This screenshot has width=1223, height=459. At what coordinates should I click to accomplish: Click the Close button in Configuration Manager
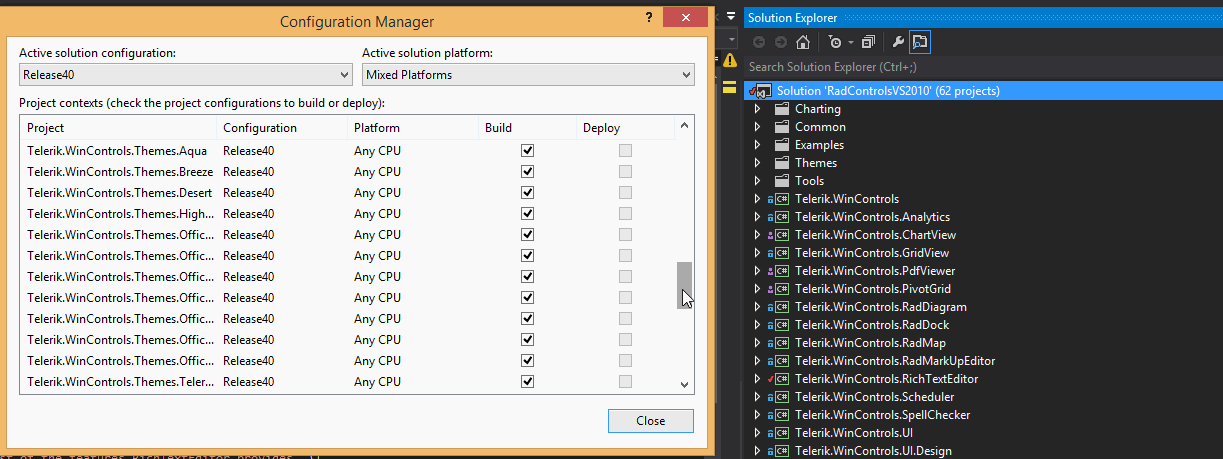650,421
